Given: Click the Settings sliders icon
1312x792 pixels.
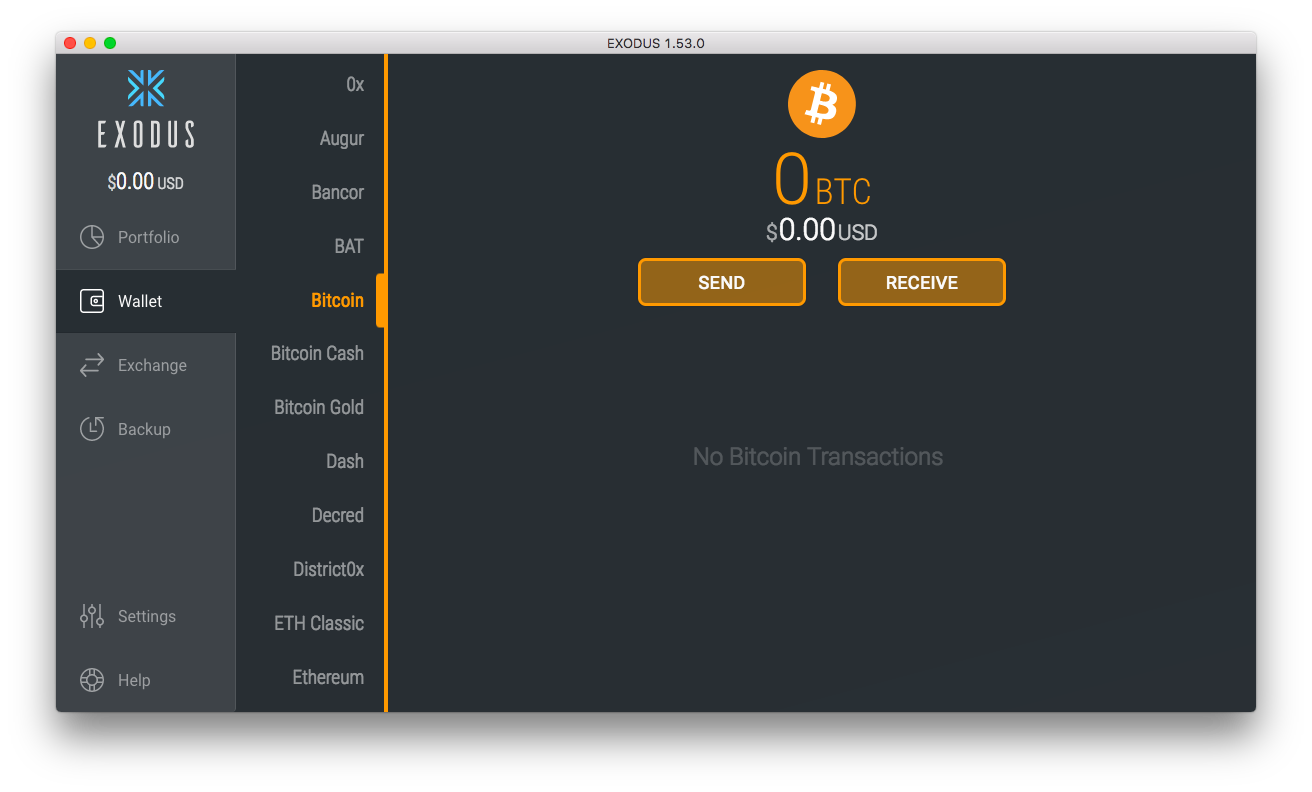Looking at the screenshot, I should (x=92, y=616).
